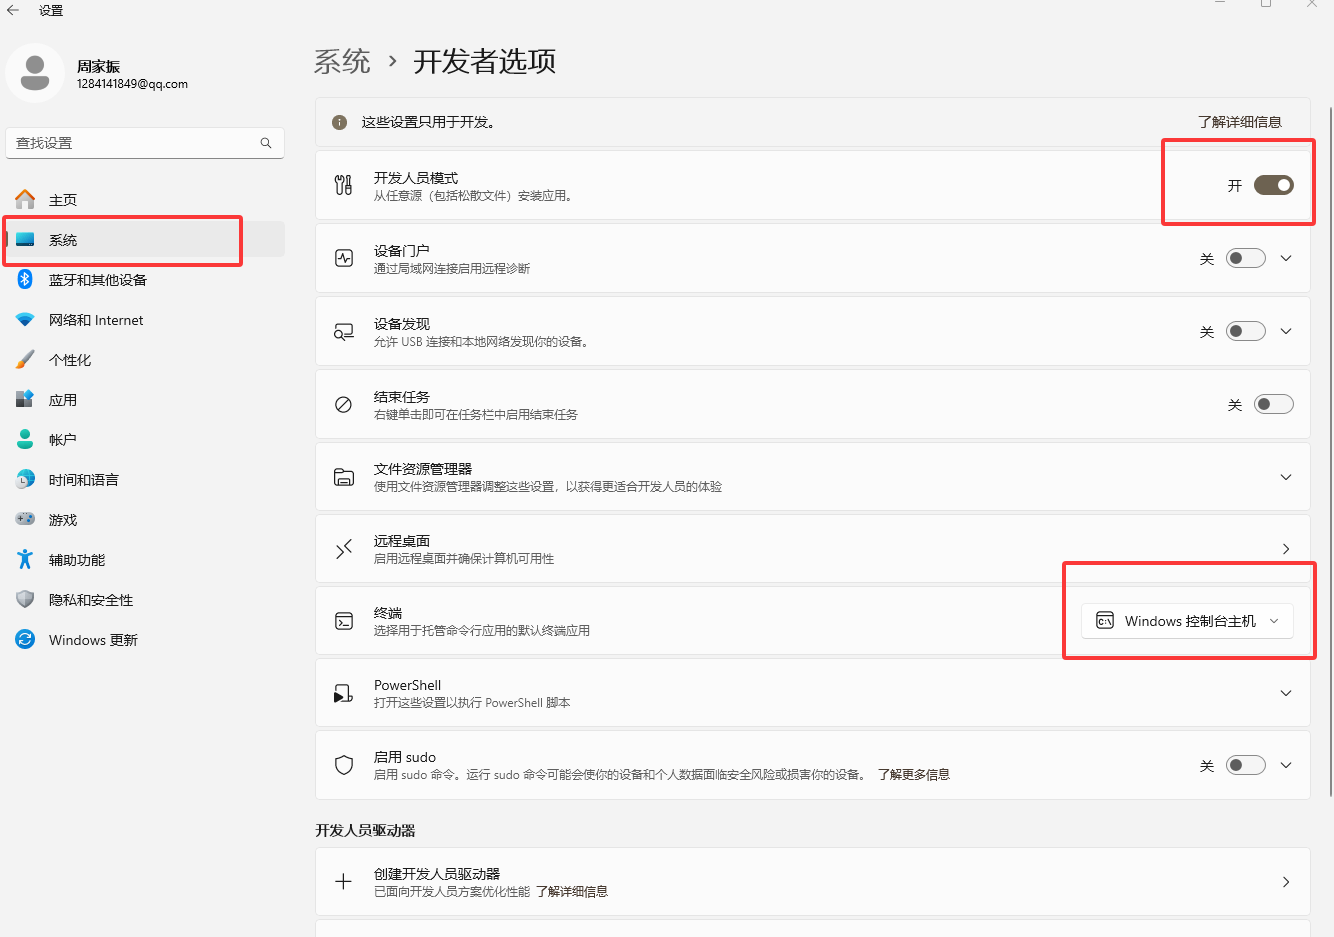Turn off the 开发人员模式 toggle

[x=1273, y=185]
